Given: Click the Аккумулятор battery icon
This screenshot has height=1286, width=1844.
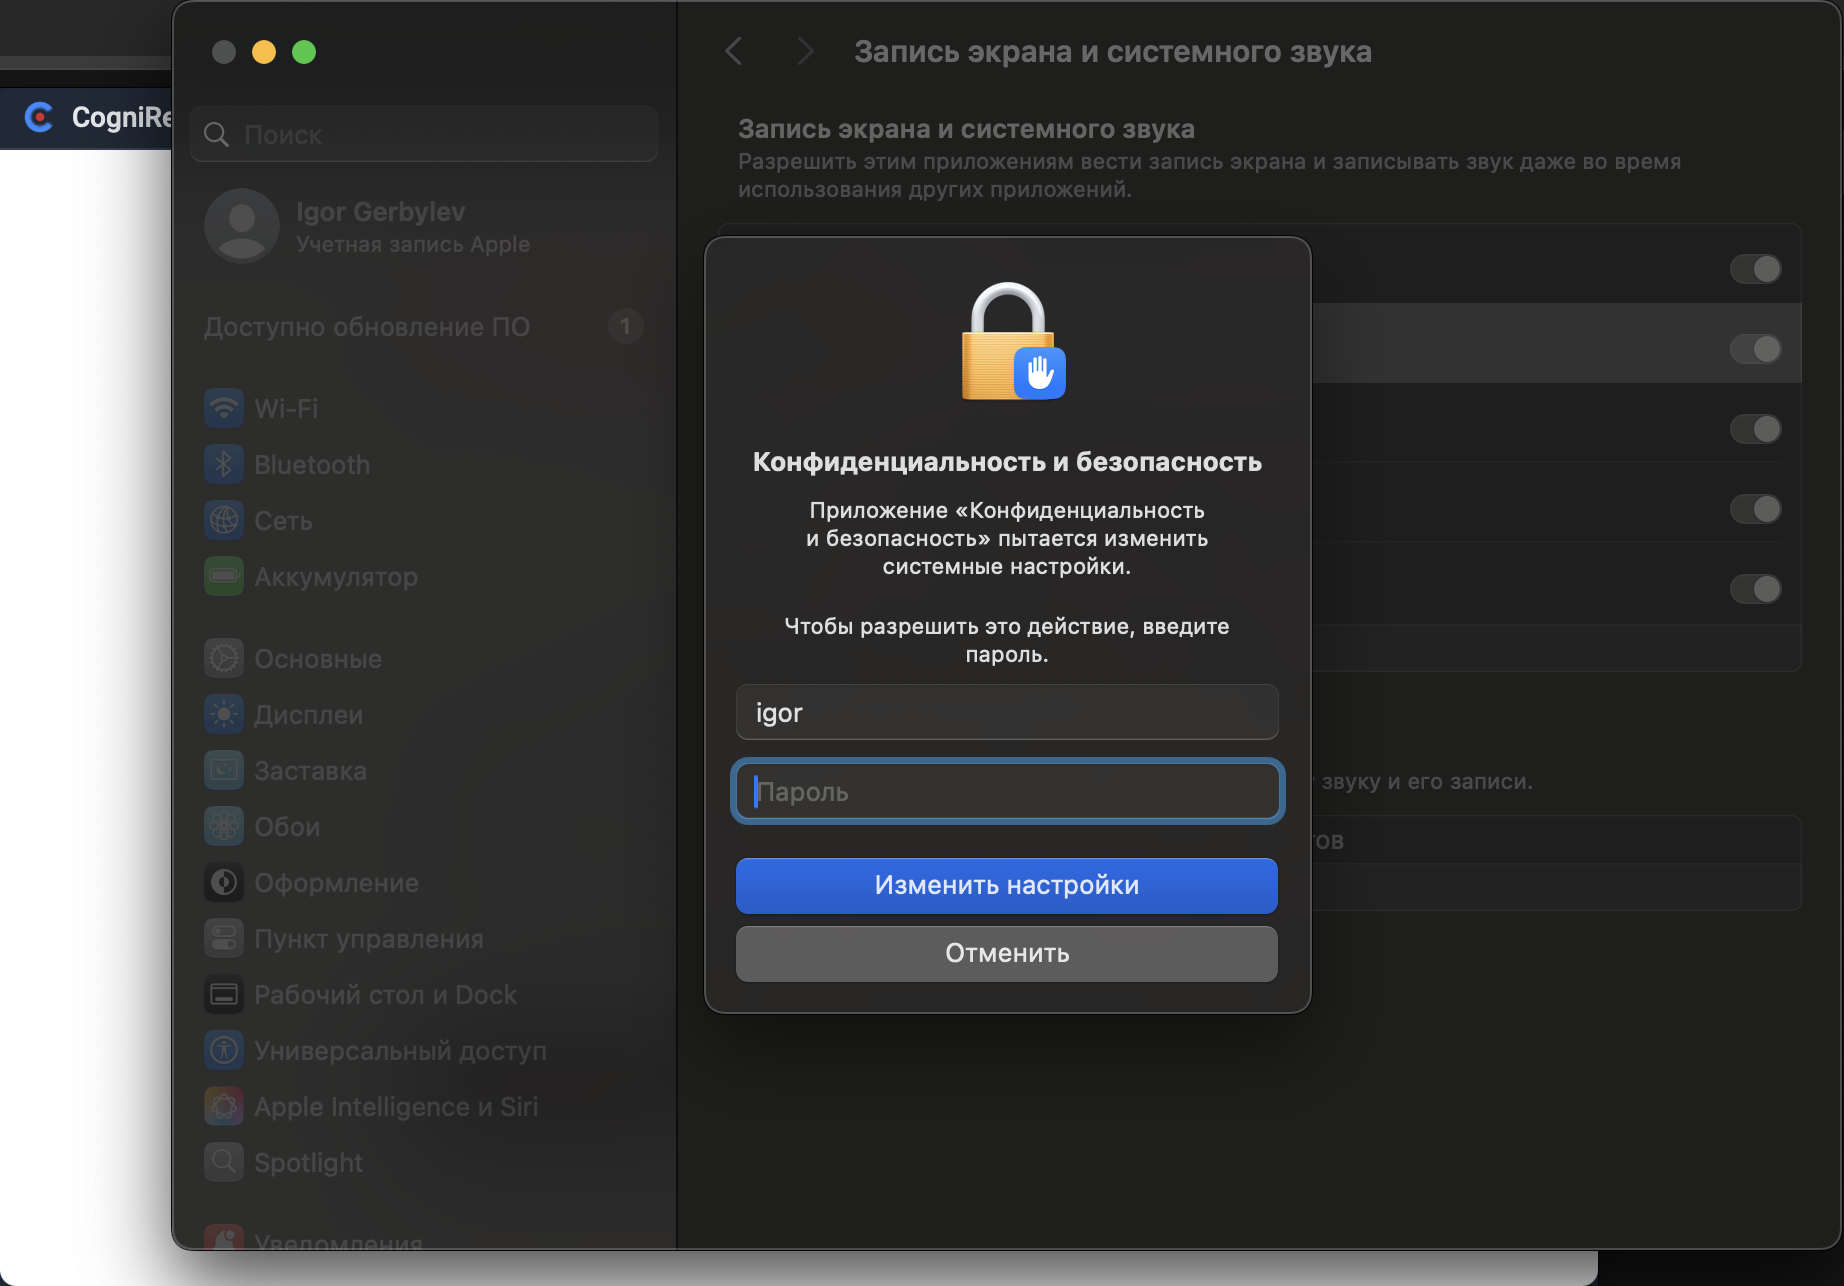Looking at the screenshot, I should 224,576.
